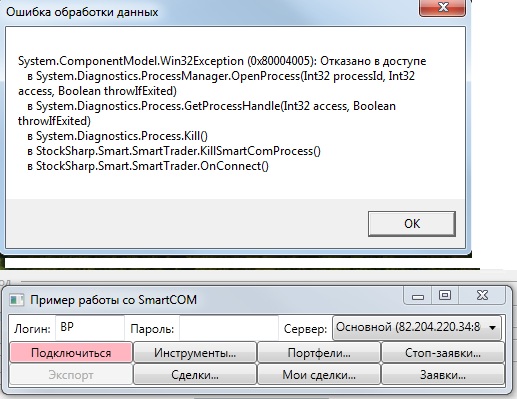Click OK in the error dialog

coord(412,224)
